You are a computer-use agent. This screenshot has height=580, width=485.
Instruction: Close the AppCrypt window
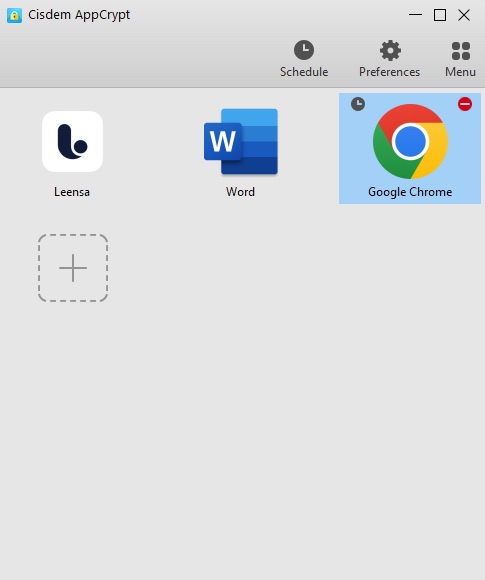[464, 15]
